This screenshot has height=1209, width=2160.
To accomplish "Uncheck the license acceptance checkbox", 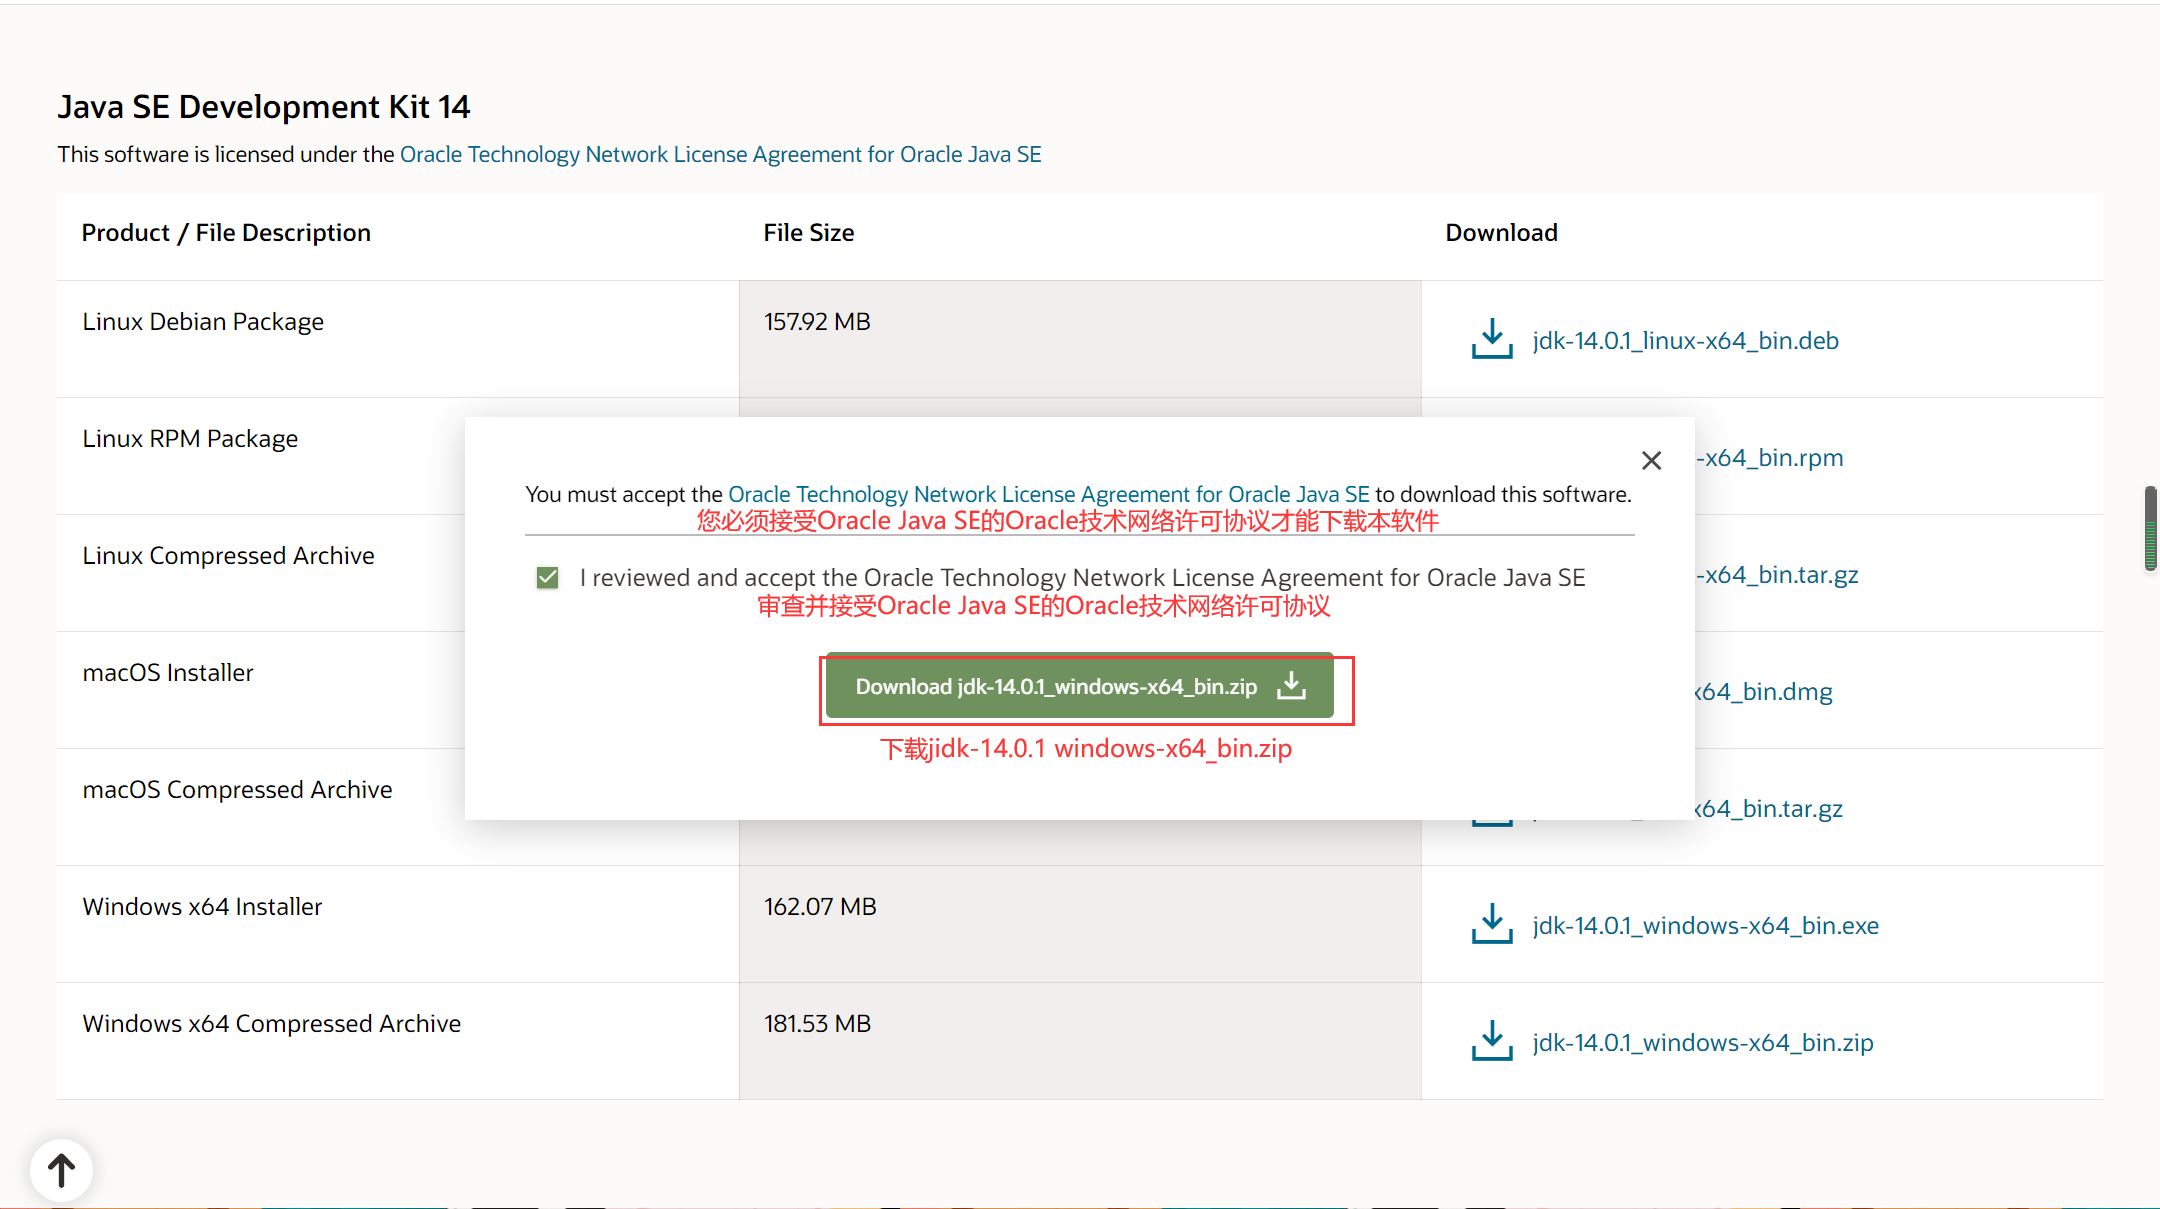I will tap(547, 578).
